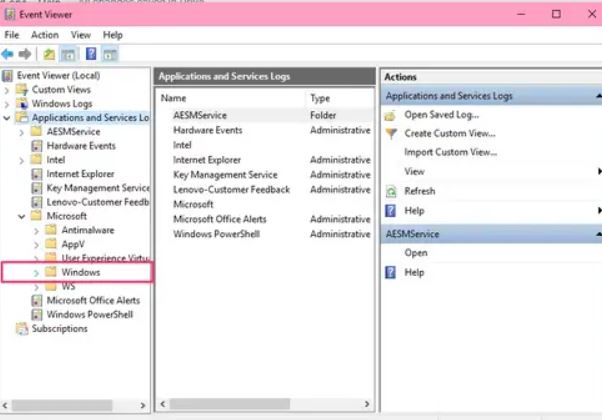Click the Create Custom View funnel icon

pos(391,134)
